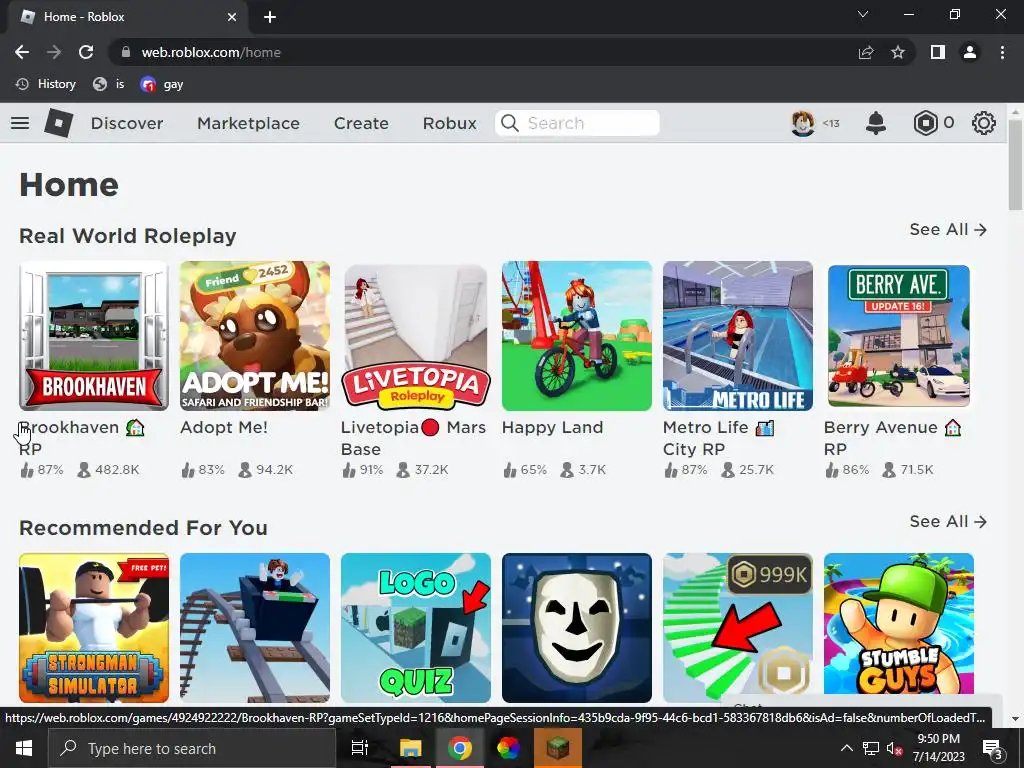Image resolution: width=1024 pixels, height=768 pixels.
Task: Open the white mask game thumbnail
Action: click(577, 628)
